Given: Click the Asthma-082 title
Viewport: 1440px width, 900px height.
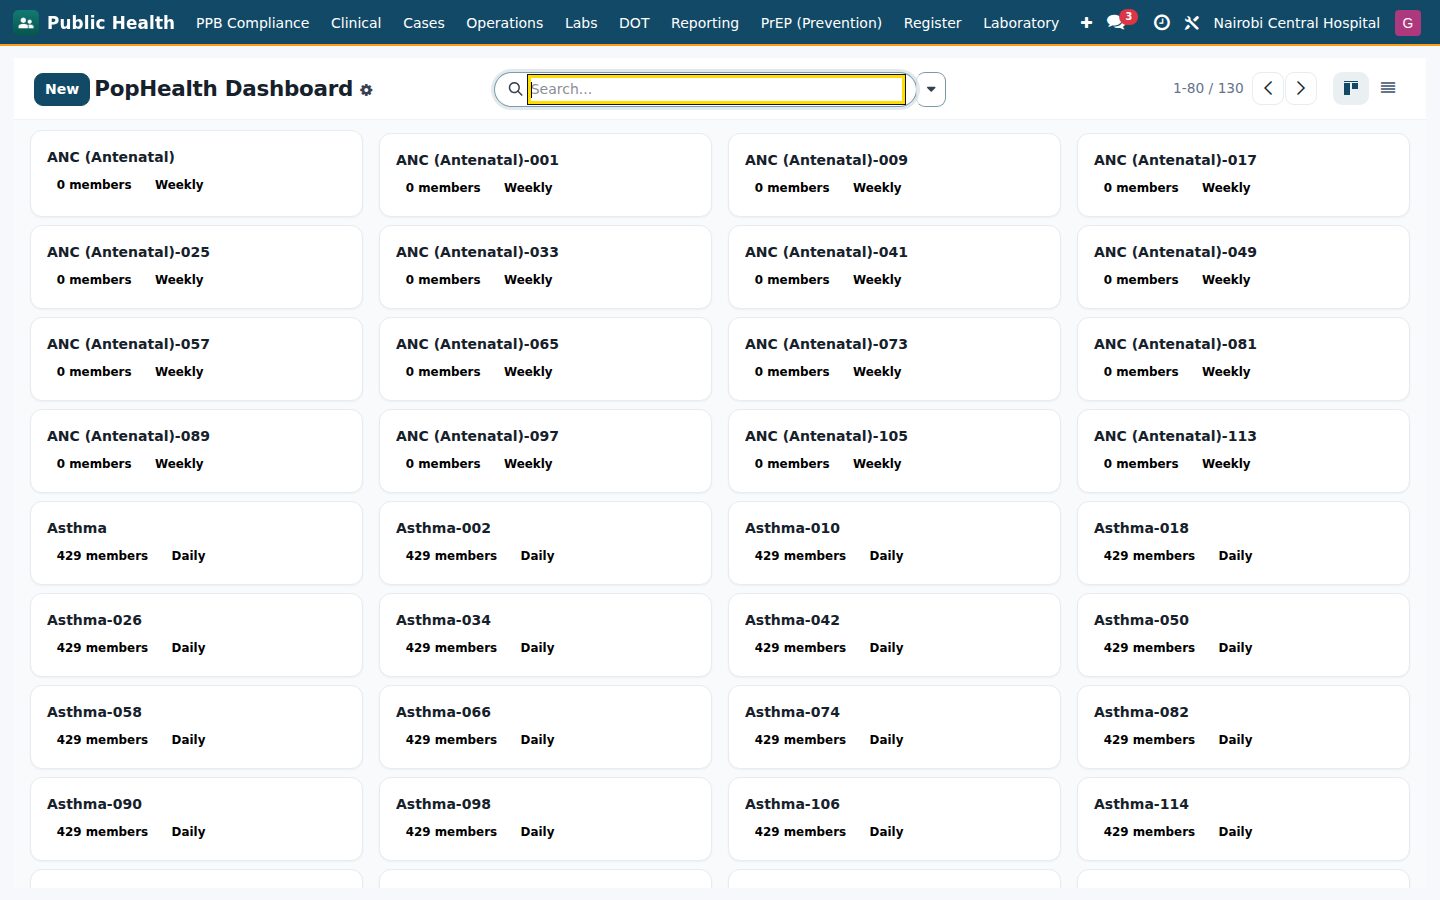Looking at the screenshot, I should click(1141, 712).
